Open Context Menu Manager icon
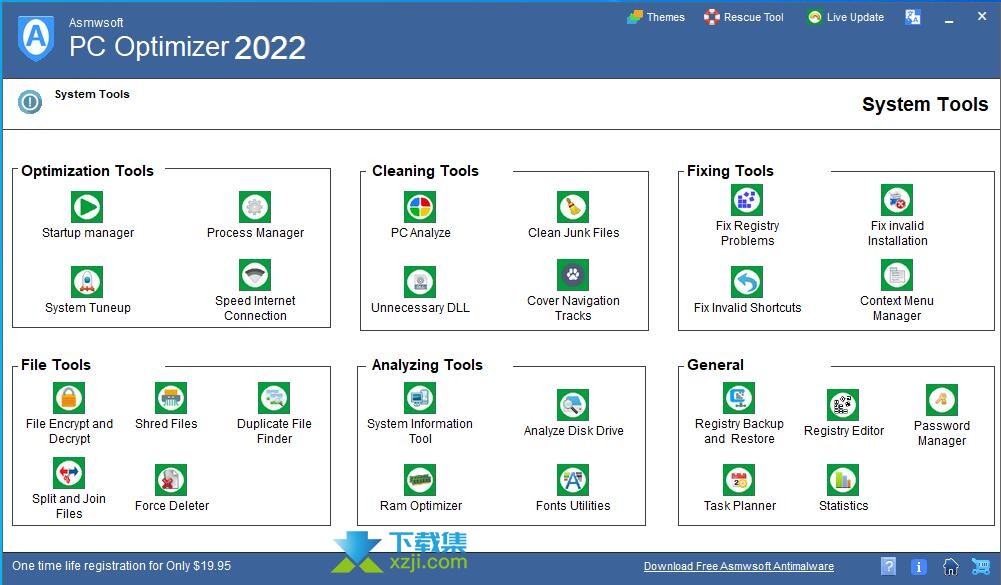The width and height of the screenshot is (1001, 585). point(897,275)
